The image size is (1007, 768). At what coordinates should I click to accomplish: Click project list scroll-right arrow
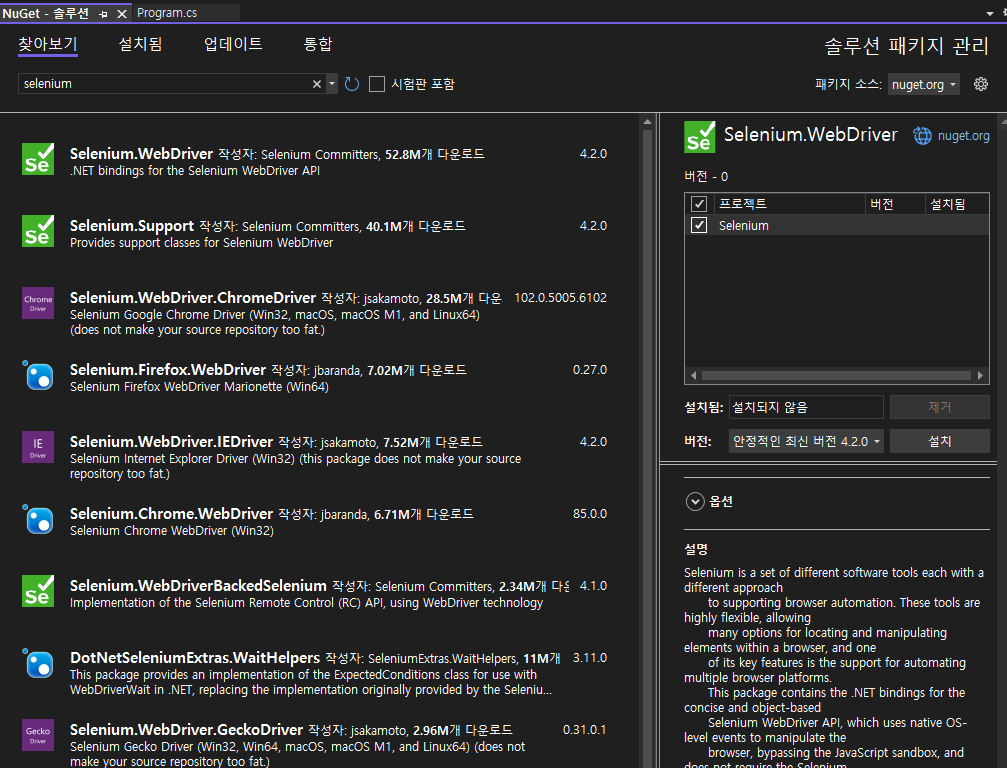click(980, 375)
